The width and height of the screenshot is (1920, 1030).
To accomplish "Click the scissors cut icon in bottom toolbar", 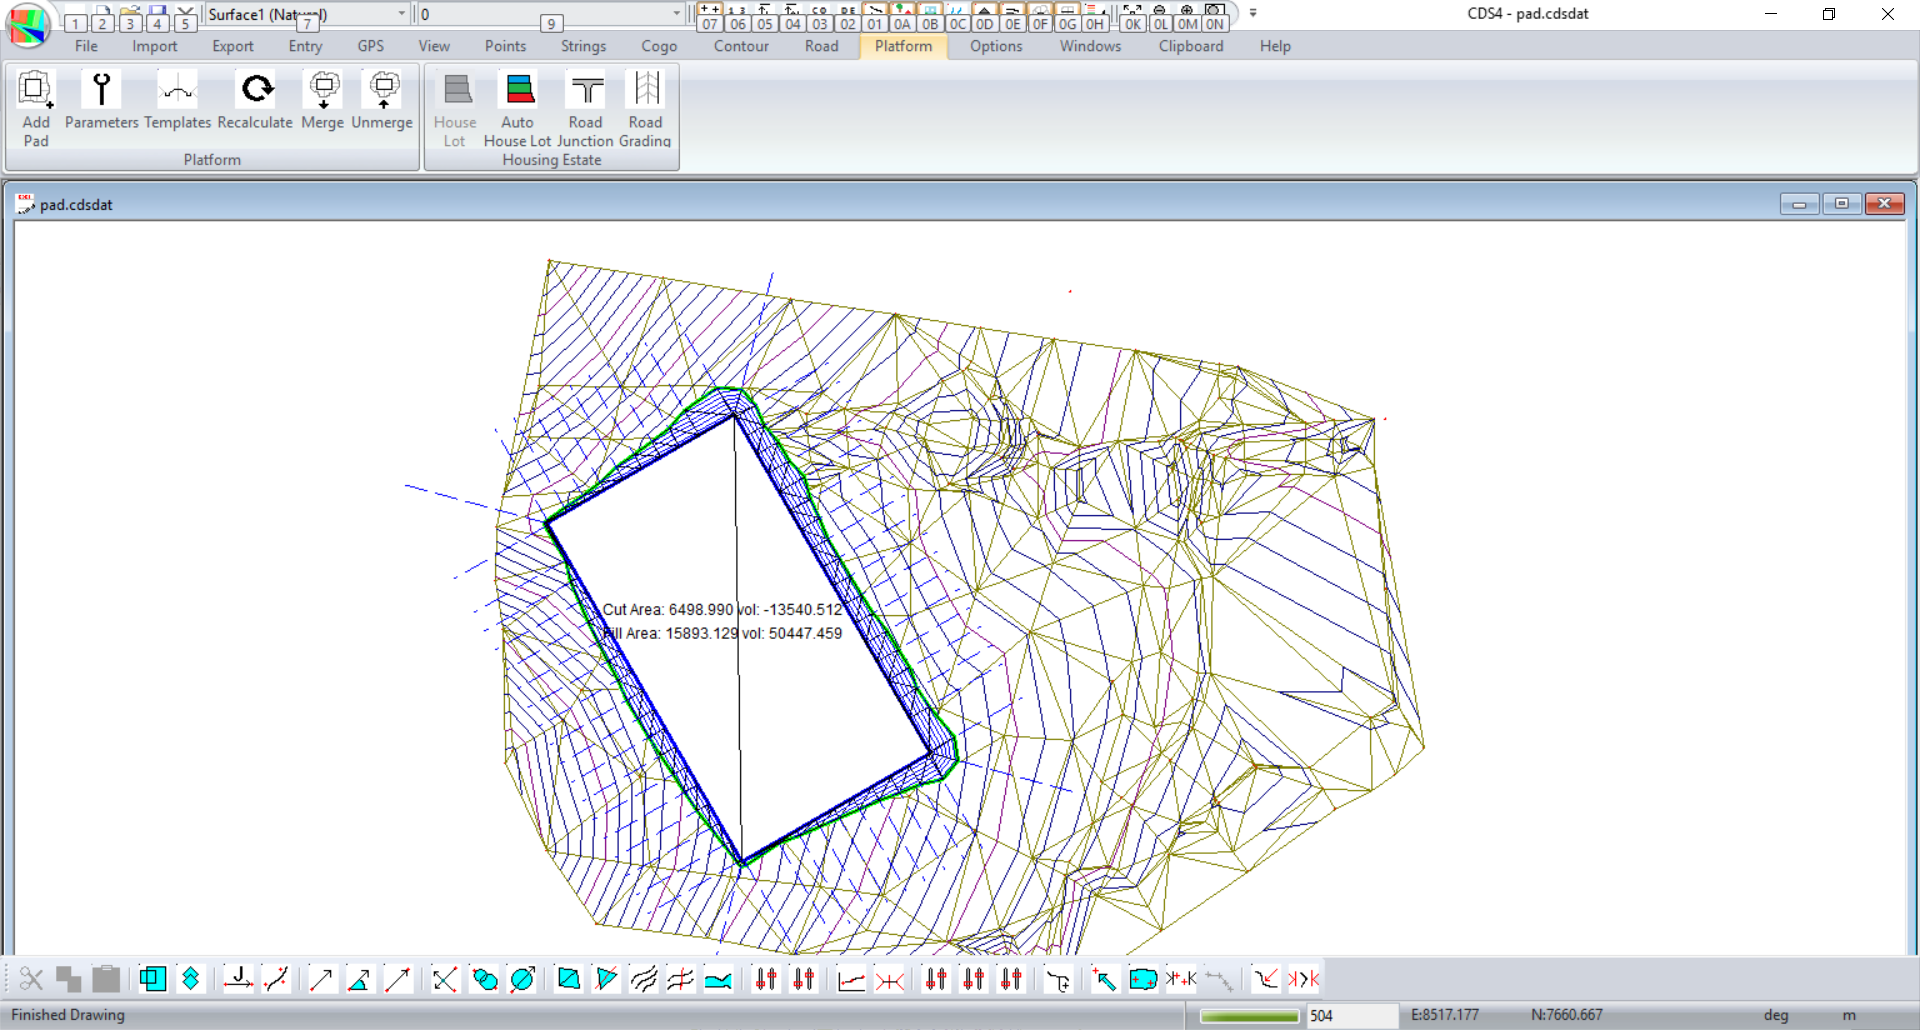I will pyautogui.click(x=31, y=979).
